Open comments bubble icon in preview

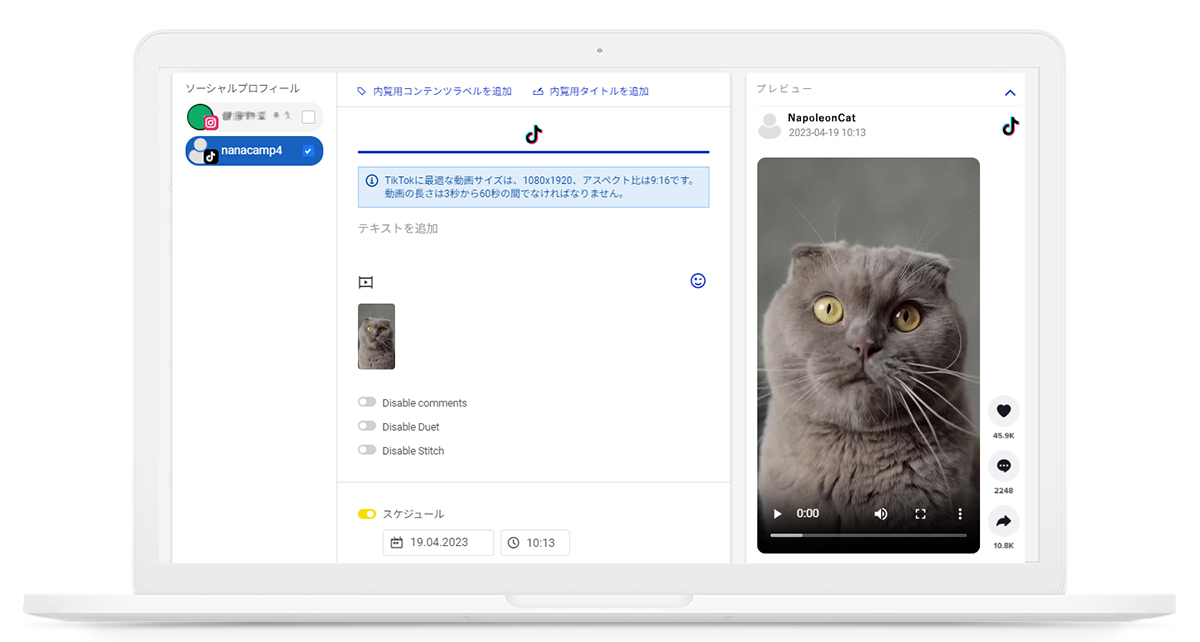[1004, 466]
